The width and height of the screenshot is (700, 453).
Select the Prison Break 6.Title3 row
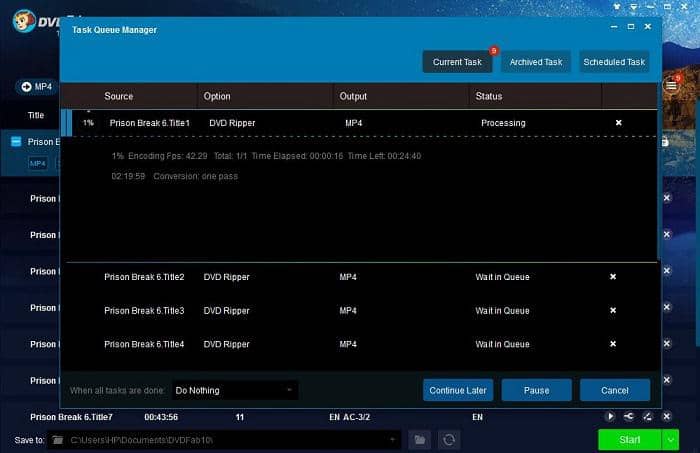[361, 310]
